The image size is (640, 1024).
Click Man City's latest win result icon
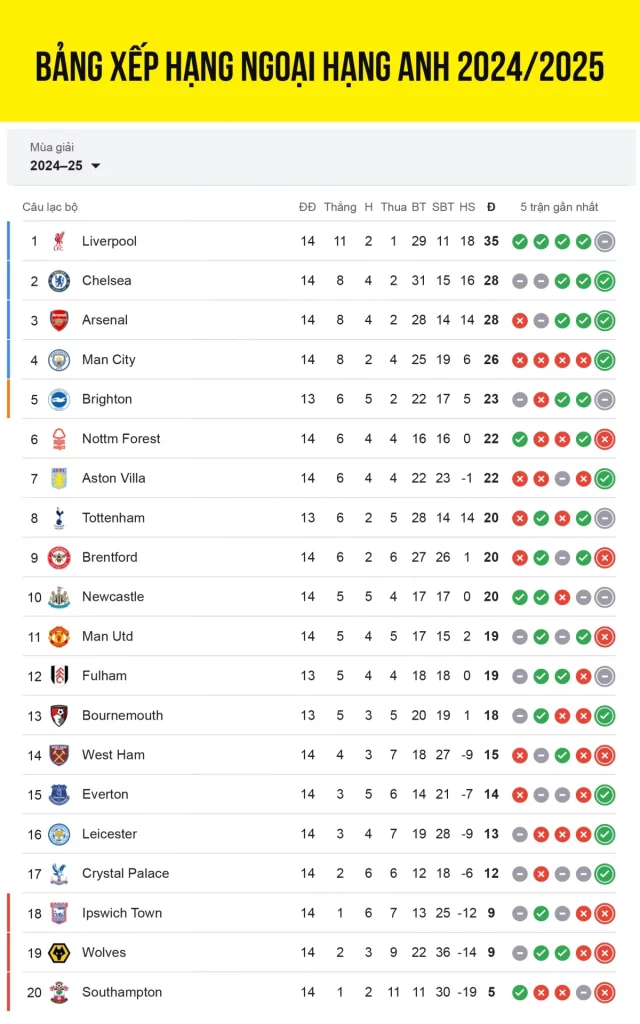(605, 360)
